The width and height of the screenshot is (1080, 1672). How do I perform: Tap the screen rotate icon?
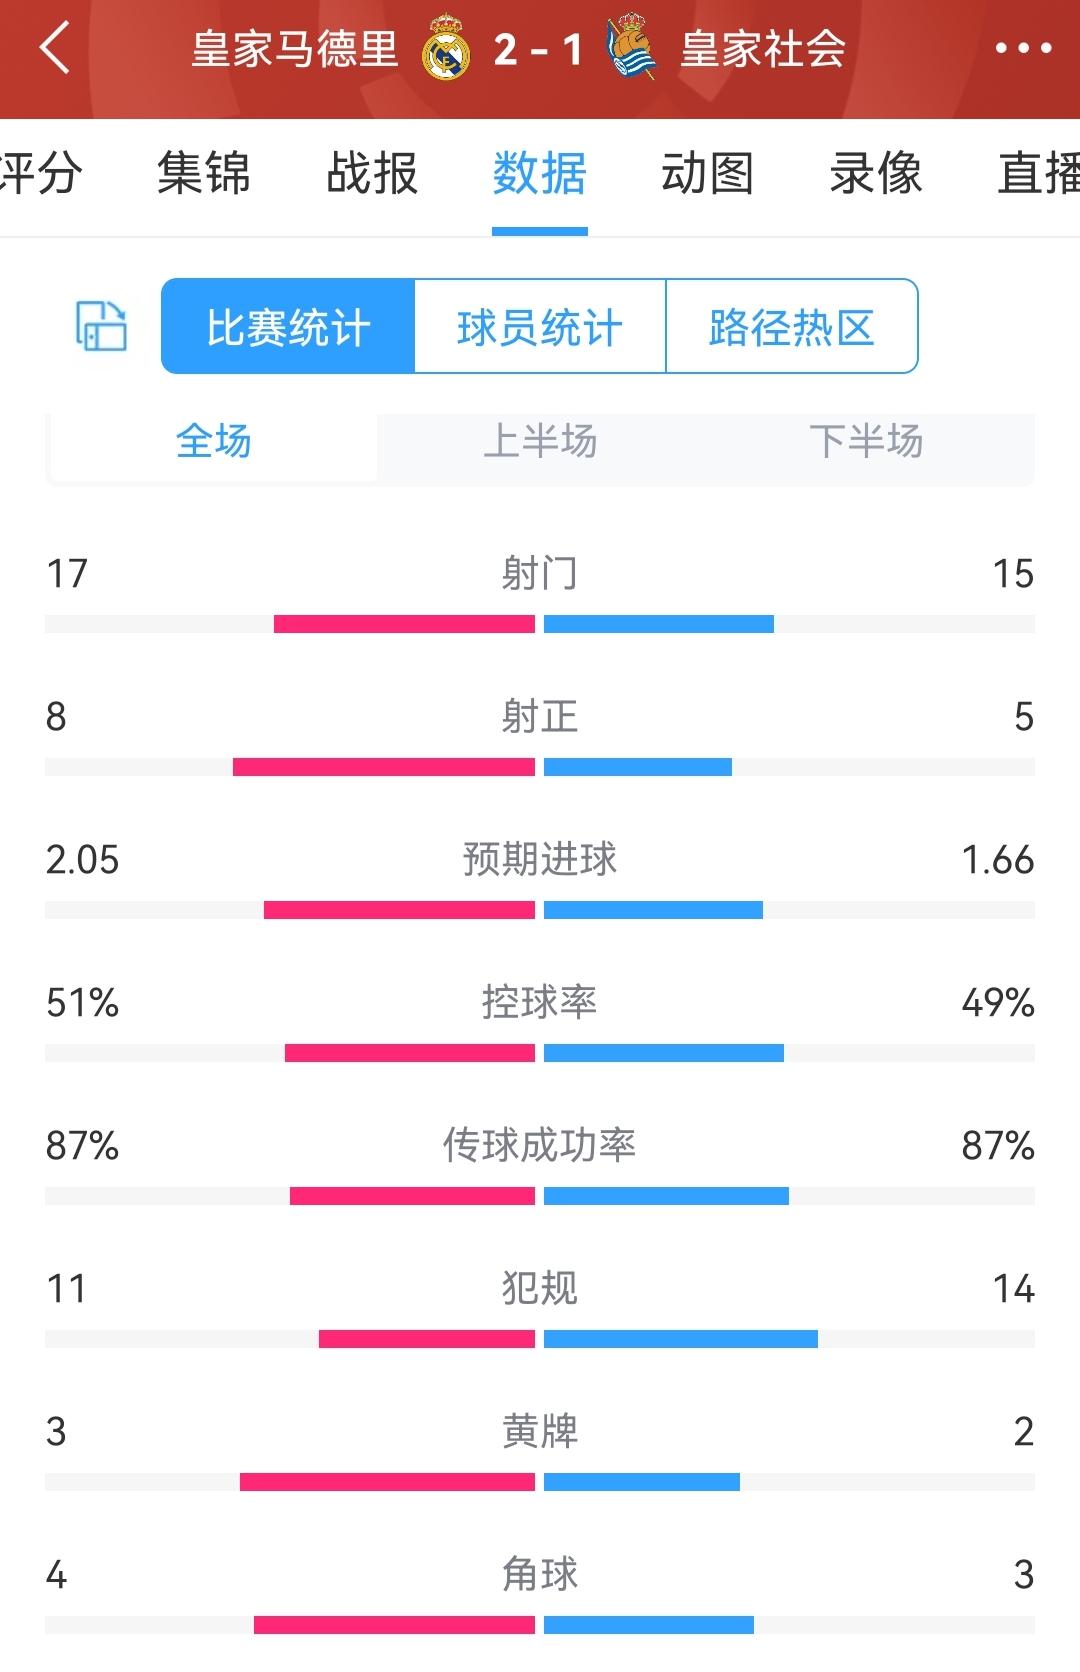[x=101, y=326]
